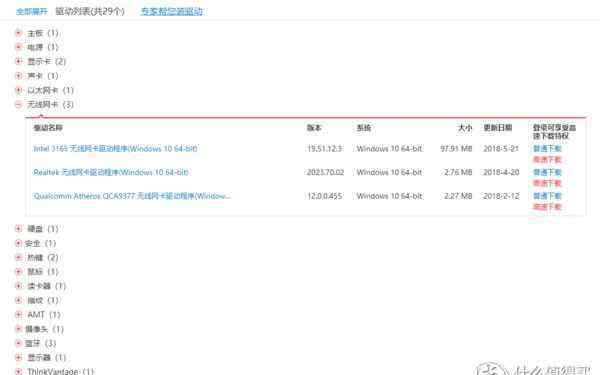Screen dimensions: 600x375
Task: Click the red 高速下载 for Realtek driver
Action: (x=547, y=183)
